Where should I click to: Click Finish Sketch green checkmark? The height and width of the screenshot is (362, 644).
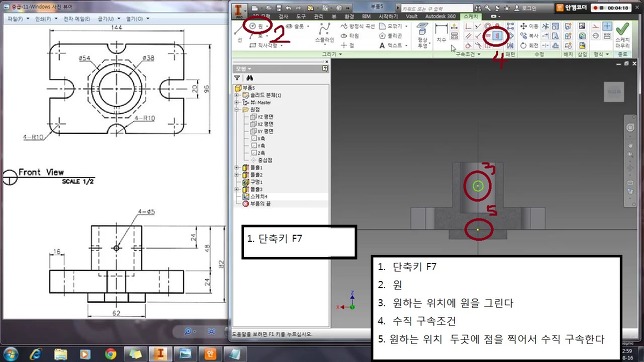(623, 29)
